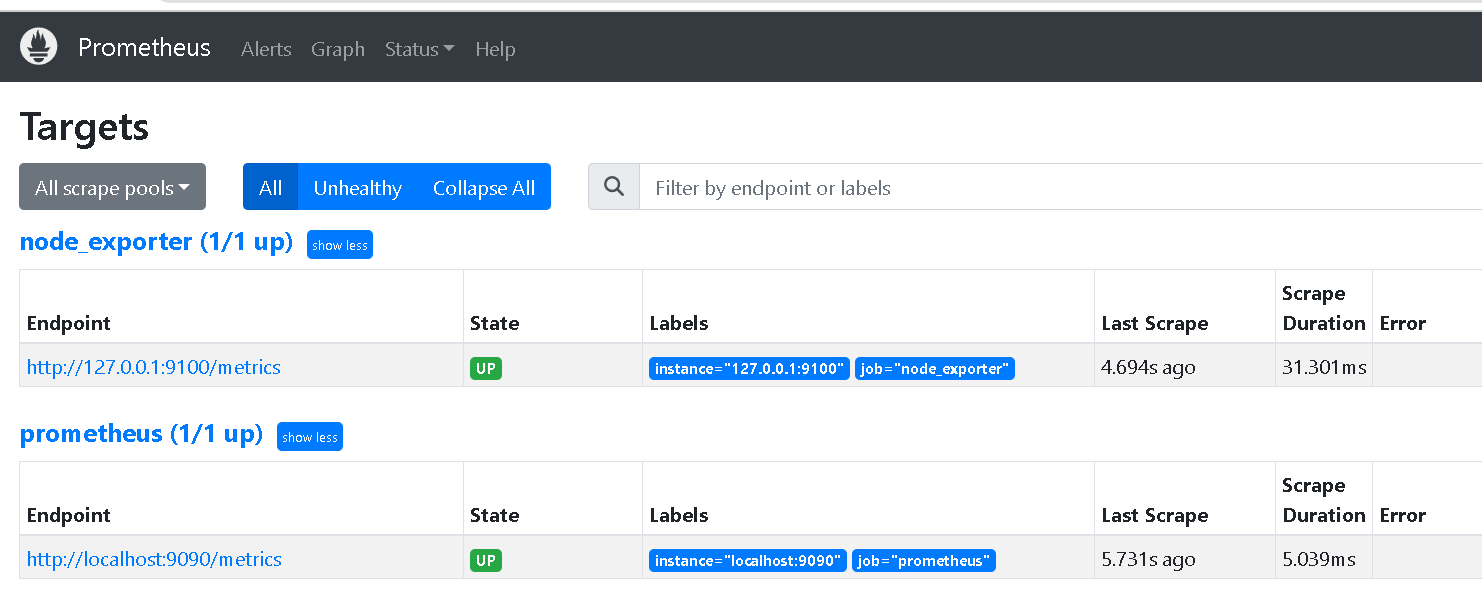This screenshot has width=1482, height=615.
Task: Toggle the Unhealthy targets filter
Action: 357,187
